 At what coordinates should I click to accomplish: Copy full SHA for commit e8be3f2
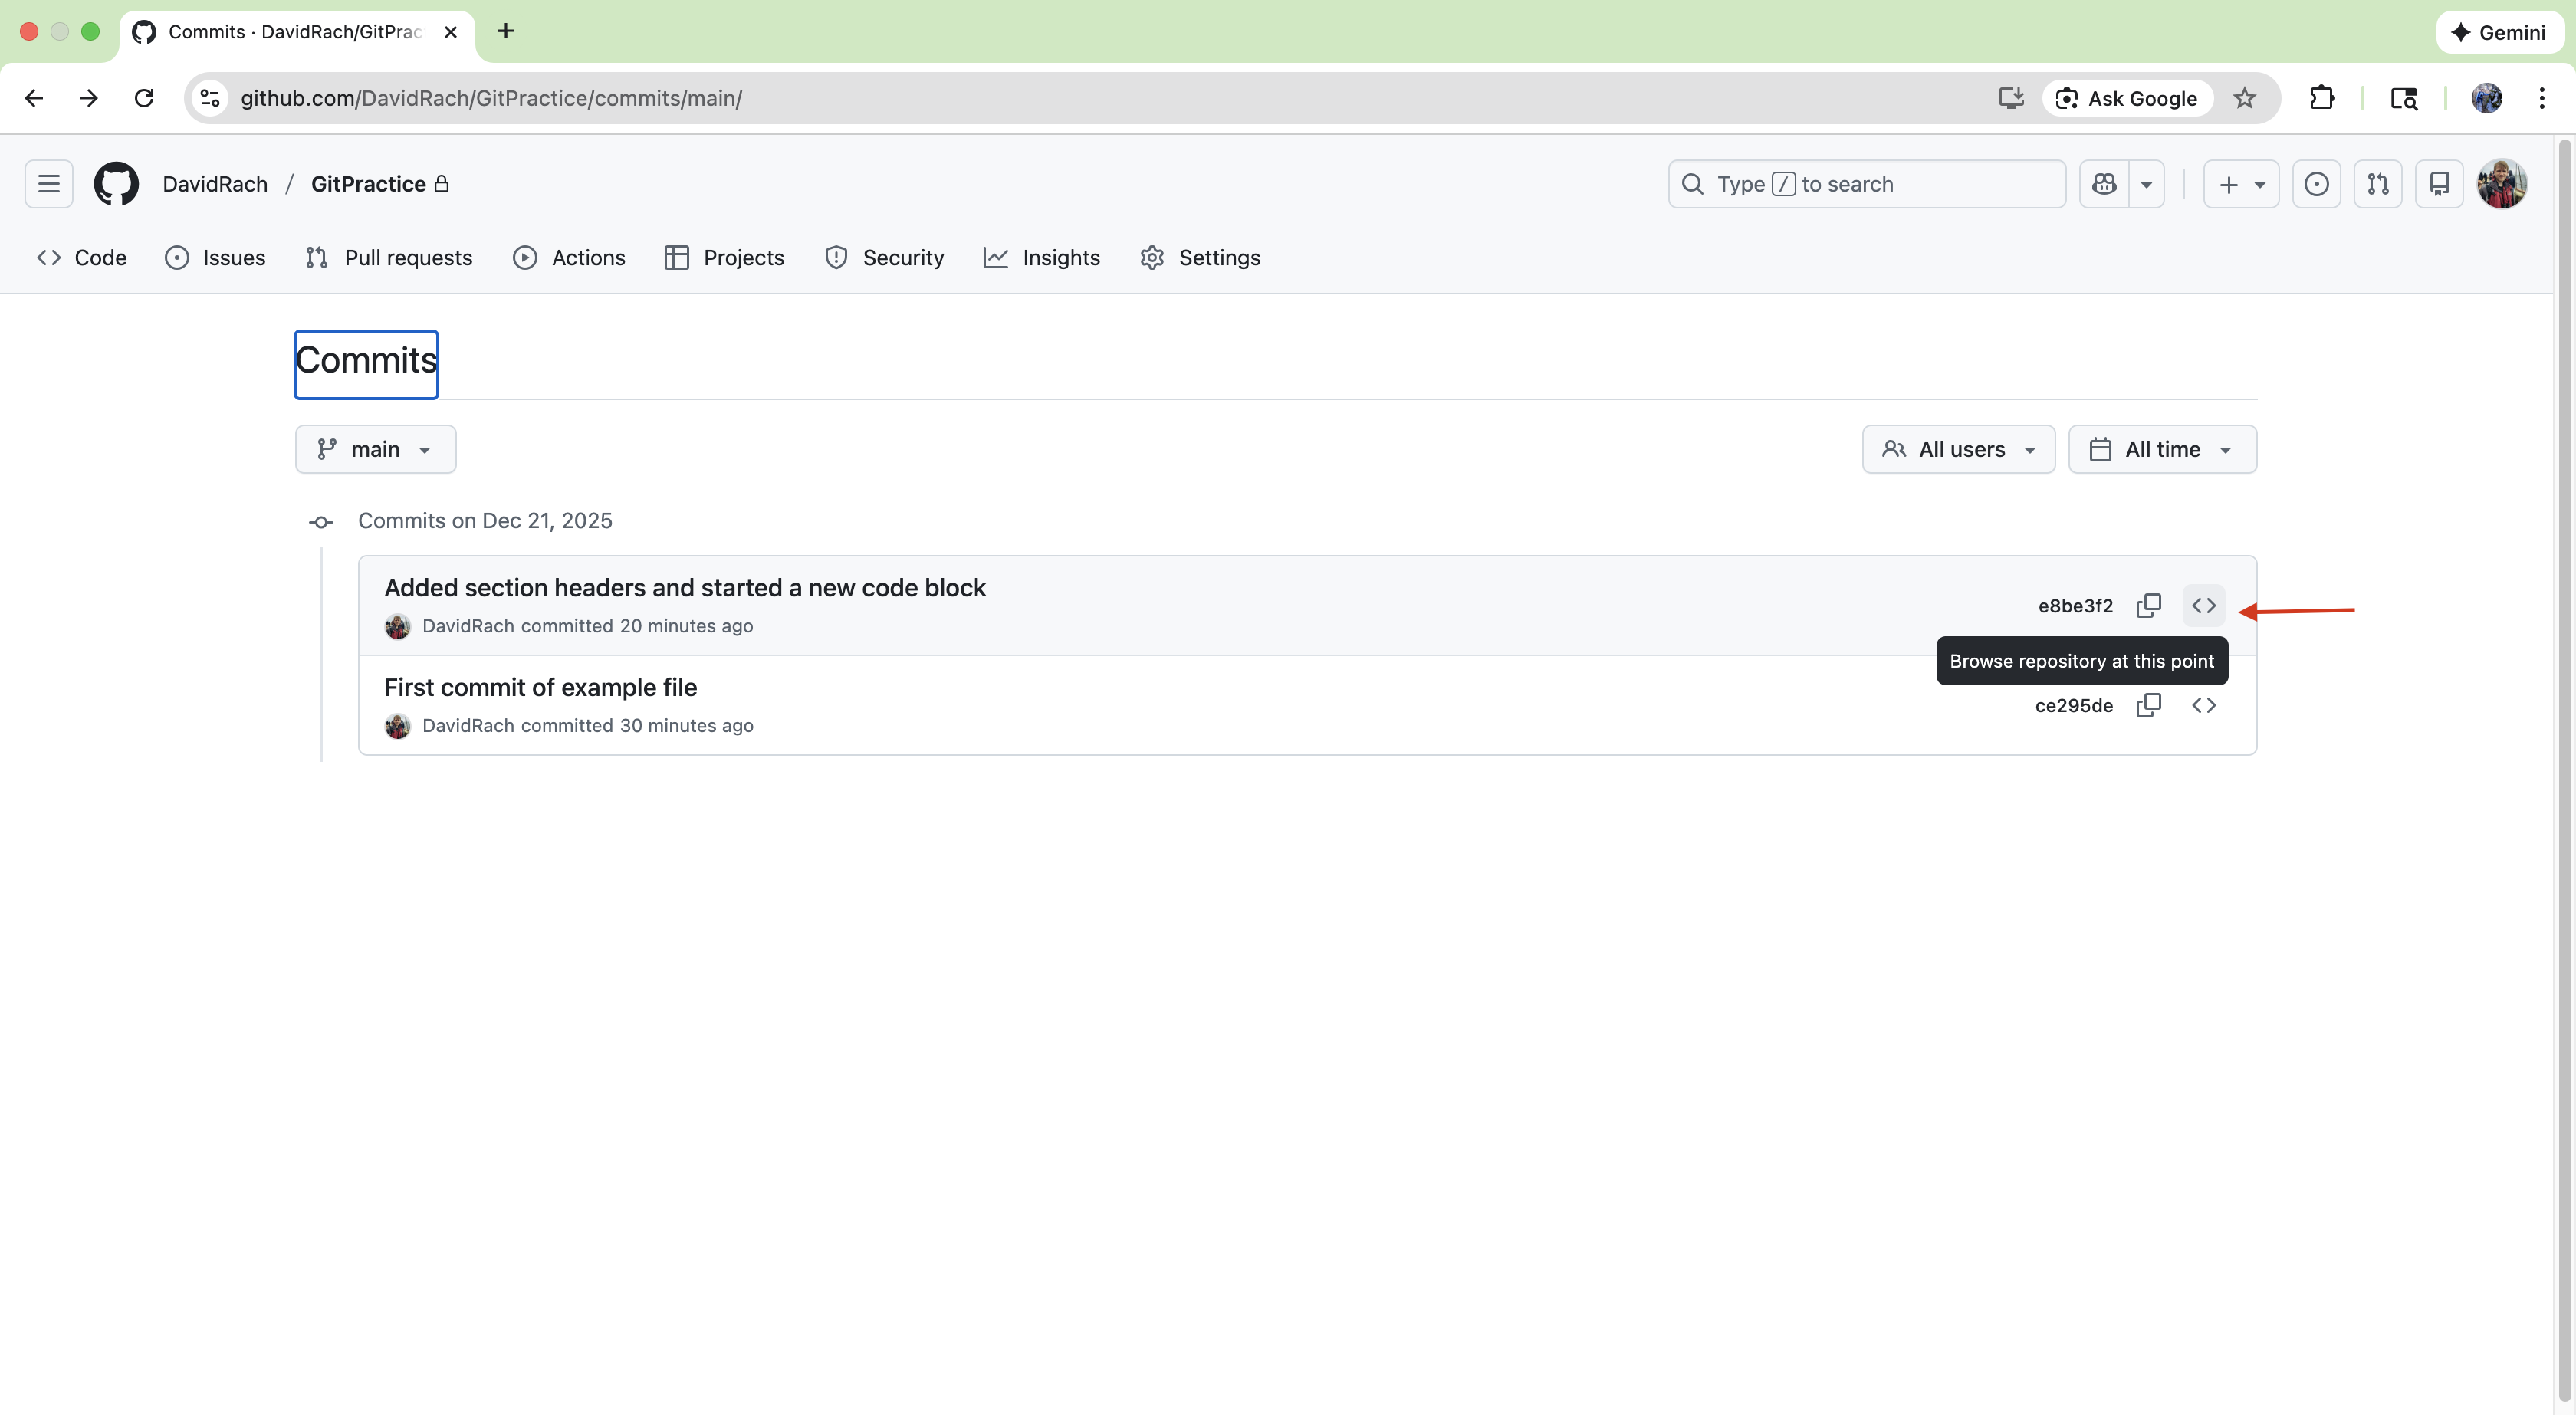click(x=2148, y=605)
